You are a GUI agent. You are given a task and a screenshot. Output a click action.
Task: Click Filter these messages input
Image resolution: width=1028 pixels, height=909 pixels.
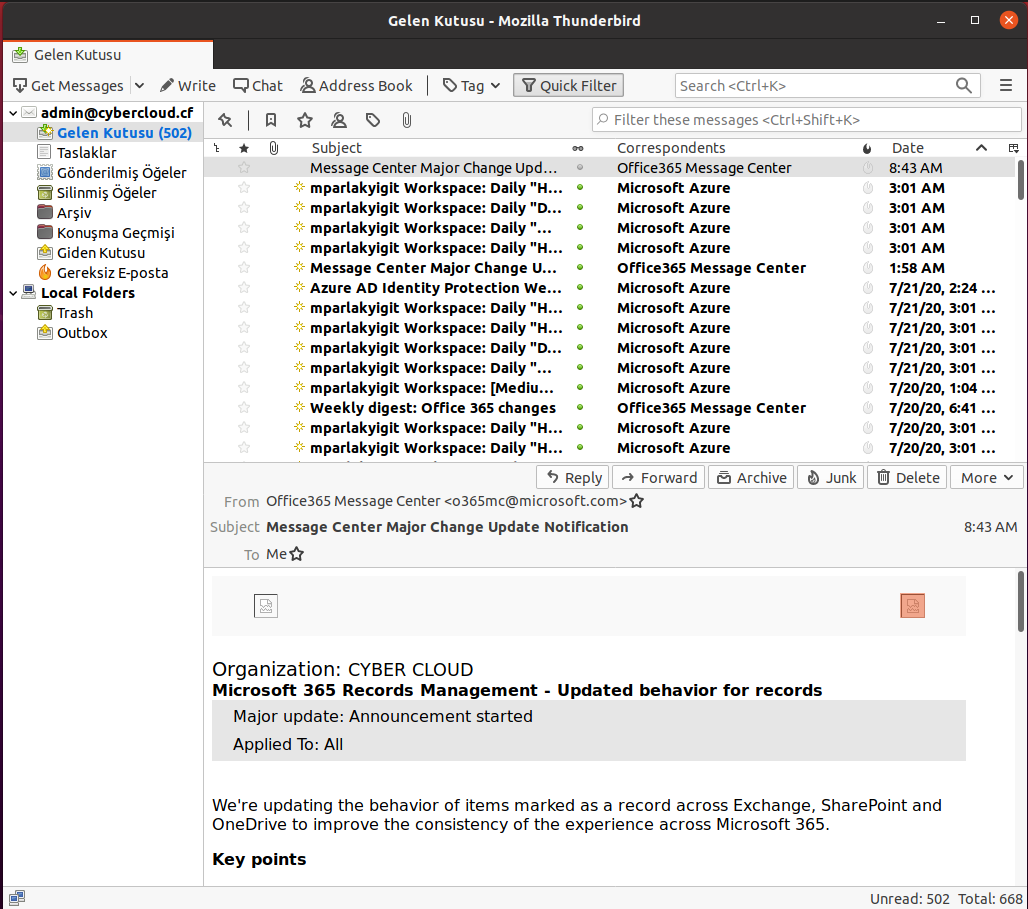point(806,120)
